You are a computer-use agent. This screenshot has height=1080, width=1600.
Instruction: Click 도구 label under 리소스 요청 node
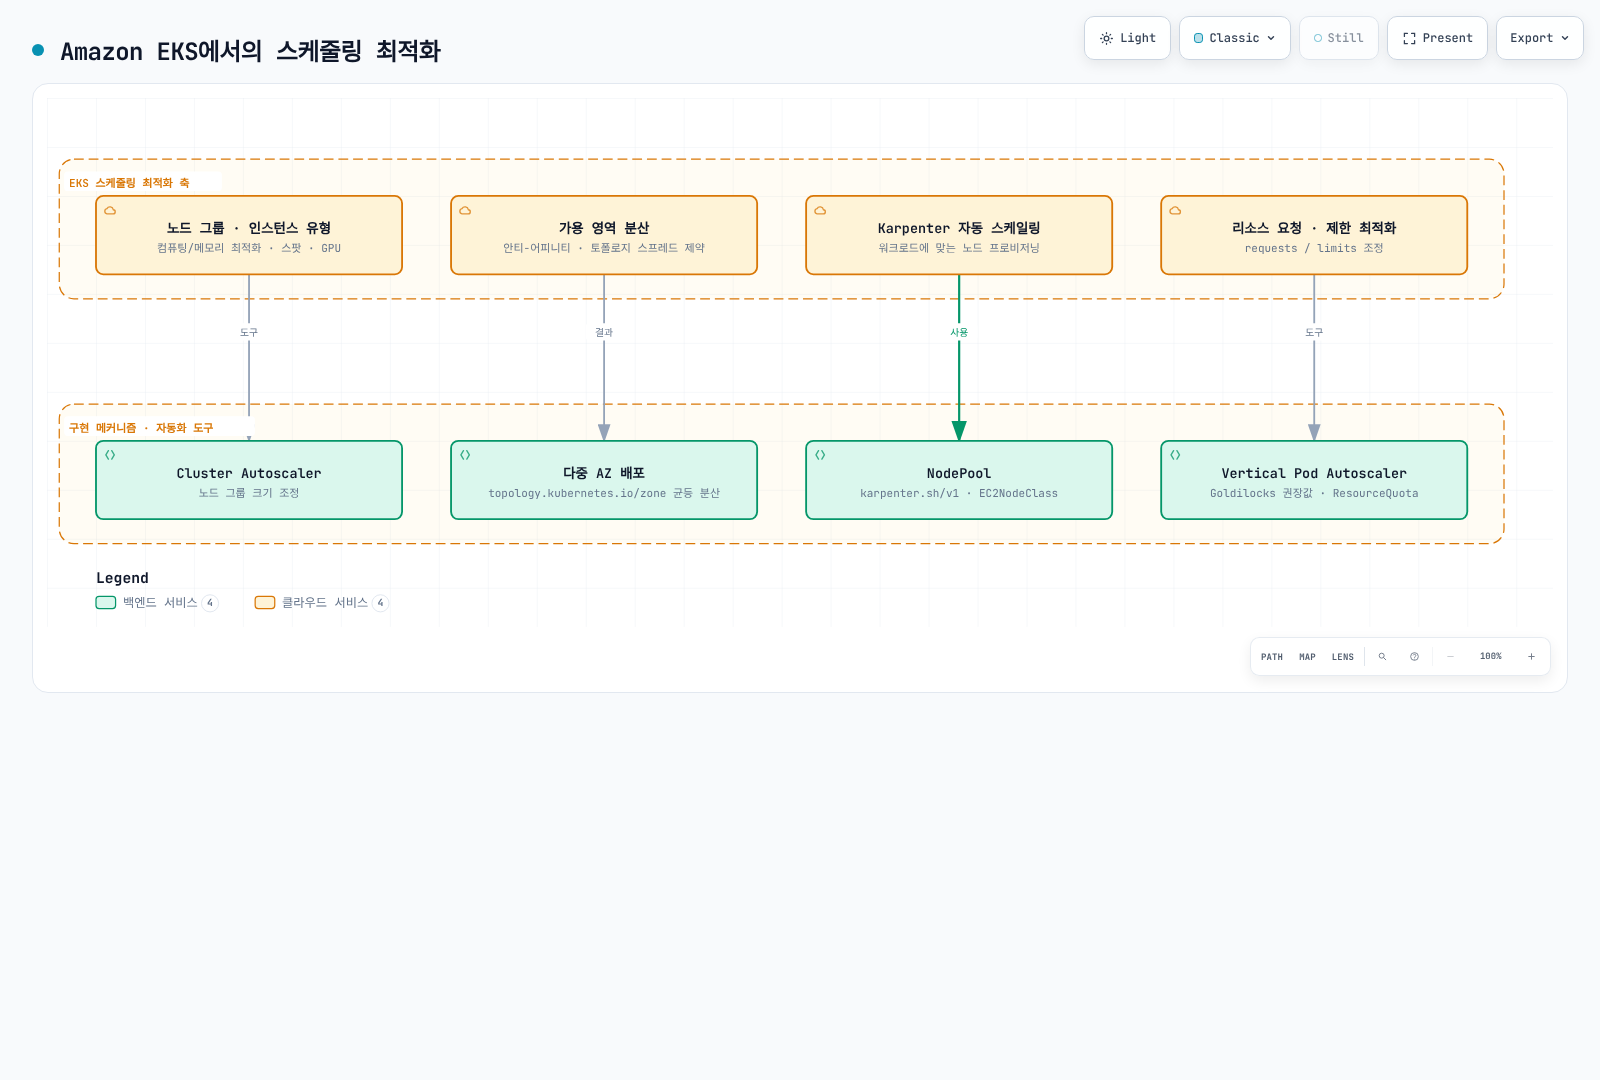click(x=1314, y=332)
